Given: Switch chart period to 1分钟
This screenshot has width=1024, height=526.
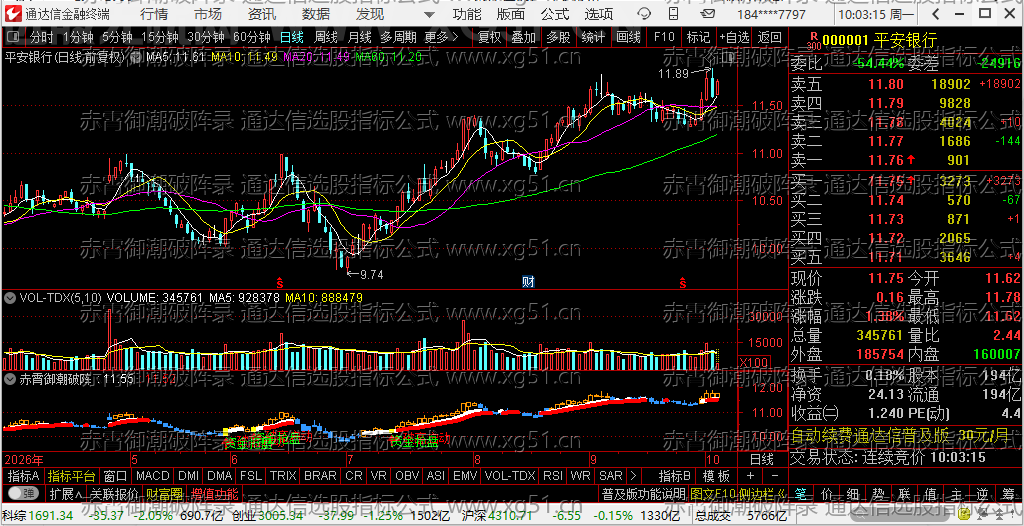Looking at the screenshot, I should pyautogui.click(x=78, y=37).
